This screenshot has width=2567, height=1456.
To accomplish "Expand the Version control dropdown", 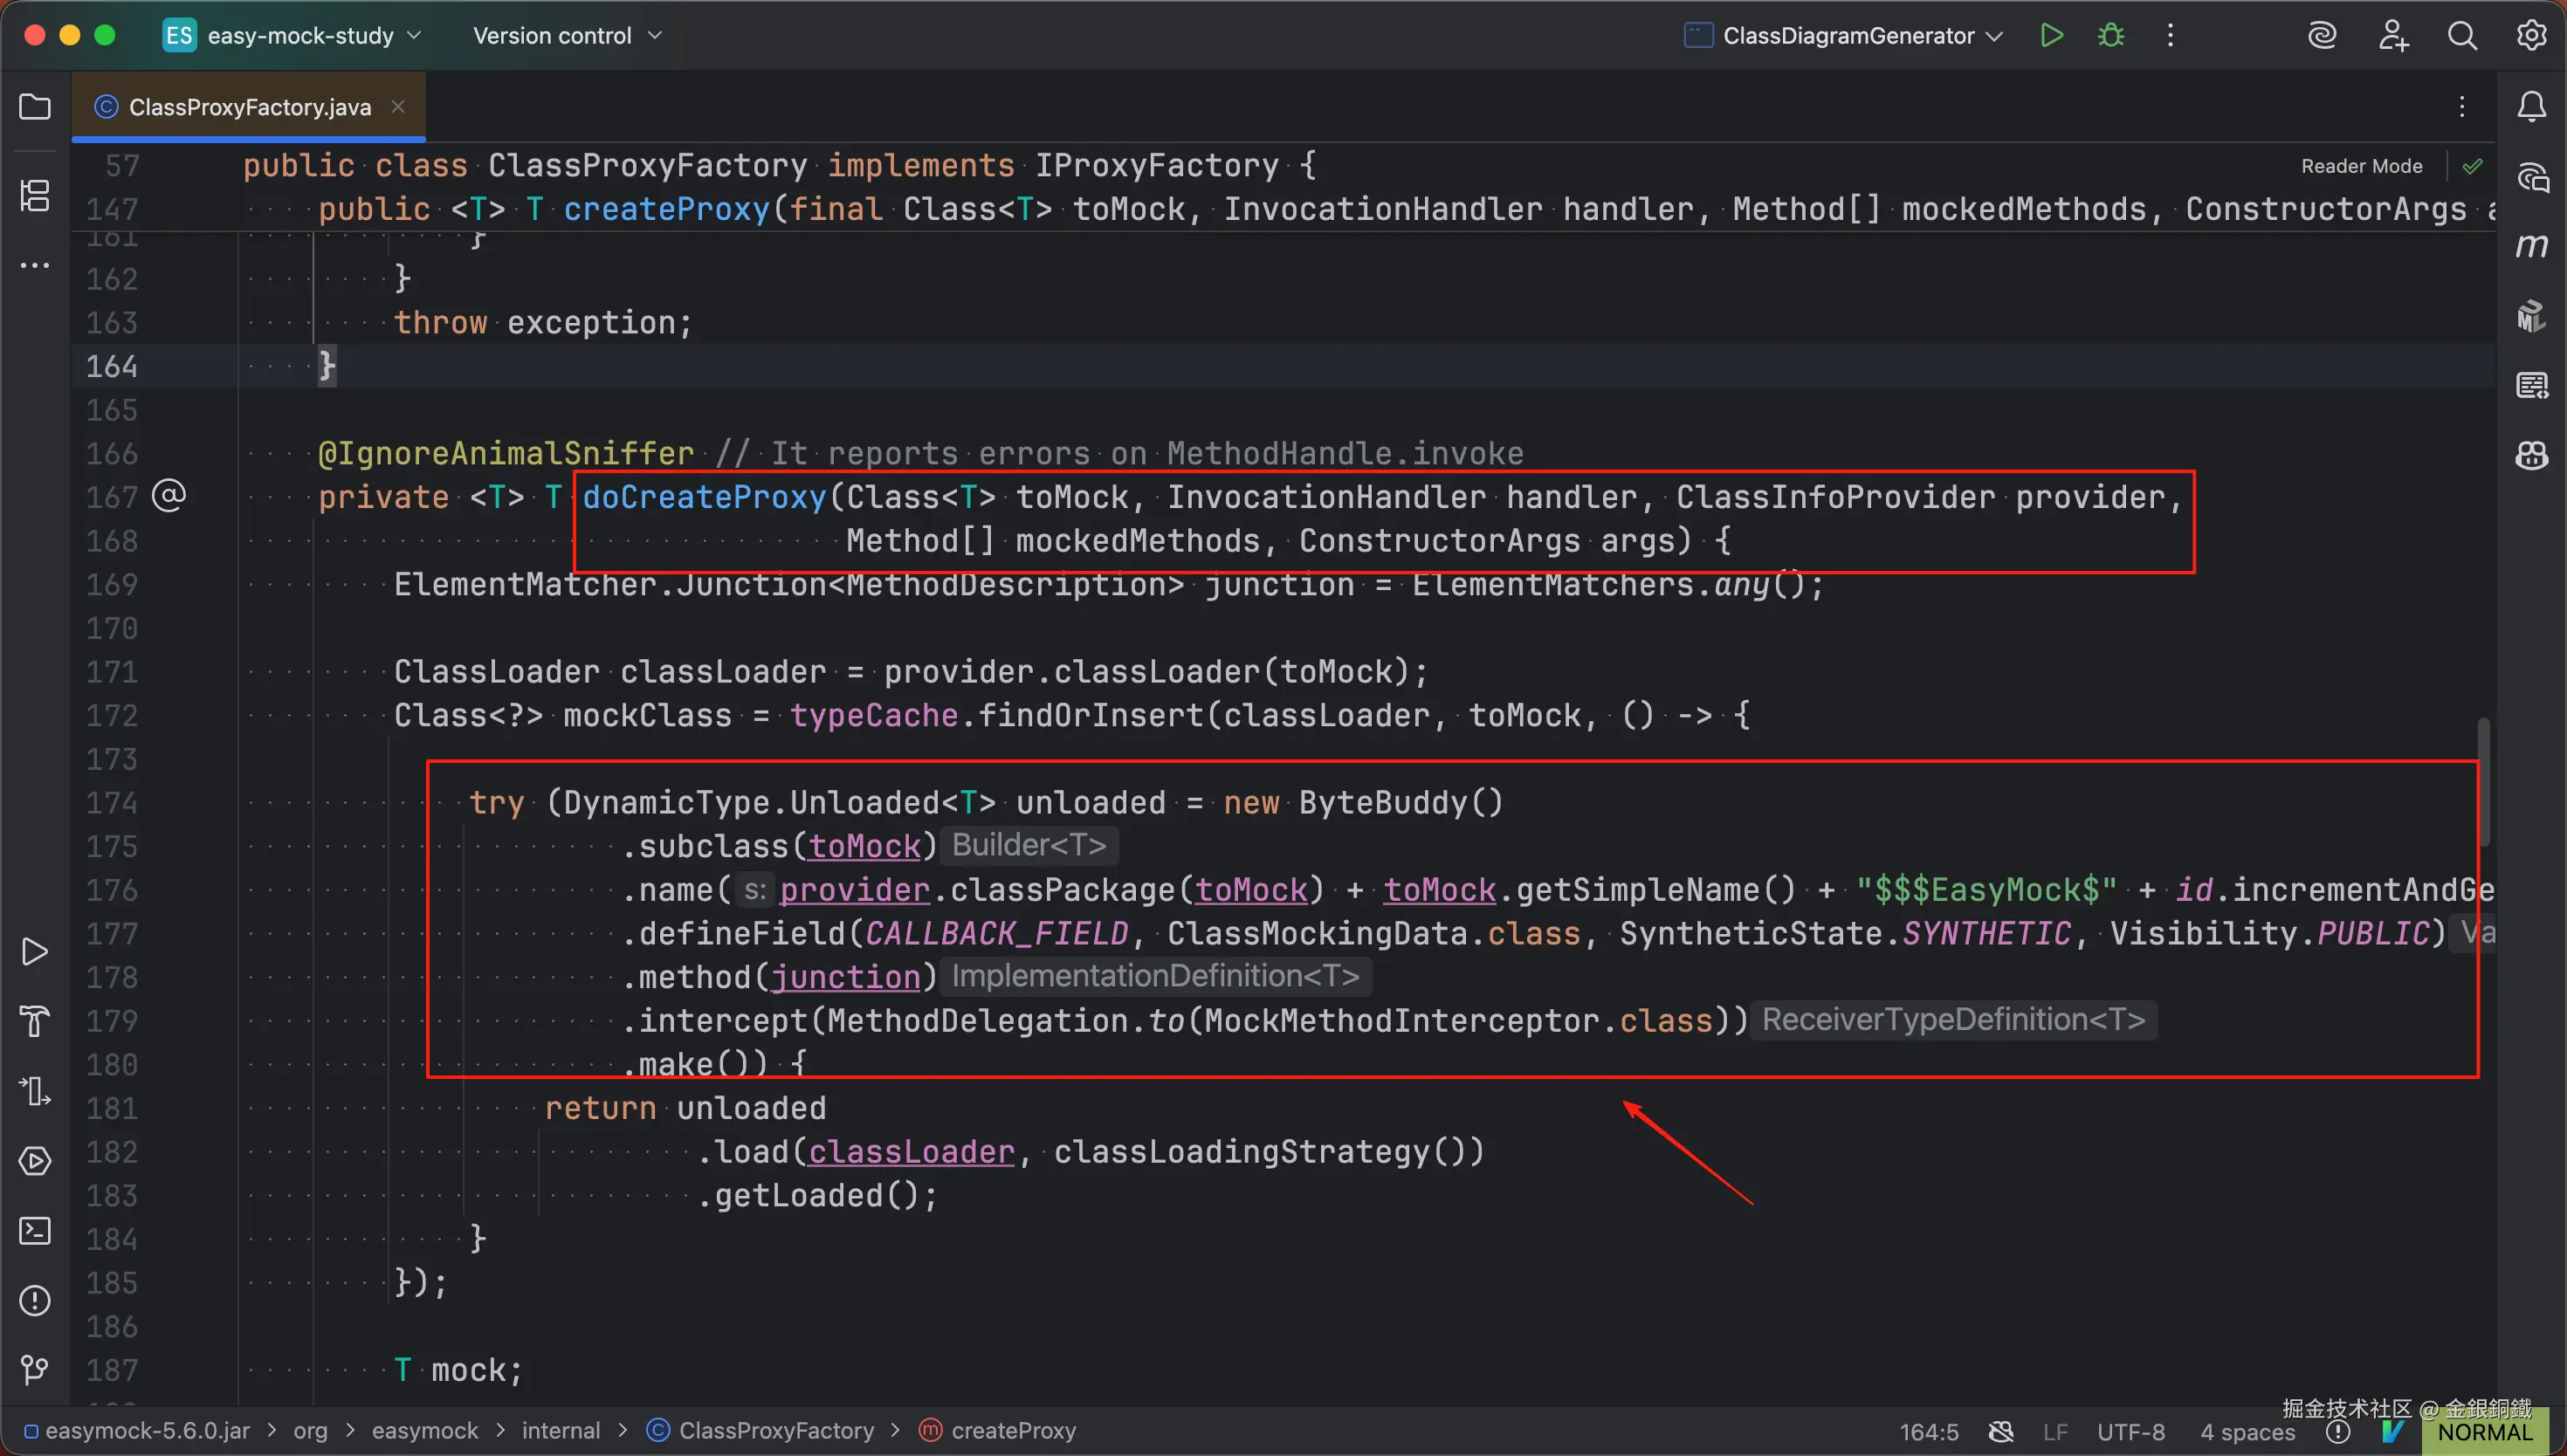I will pyautogui.click(x=567, y=36).
